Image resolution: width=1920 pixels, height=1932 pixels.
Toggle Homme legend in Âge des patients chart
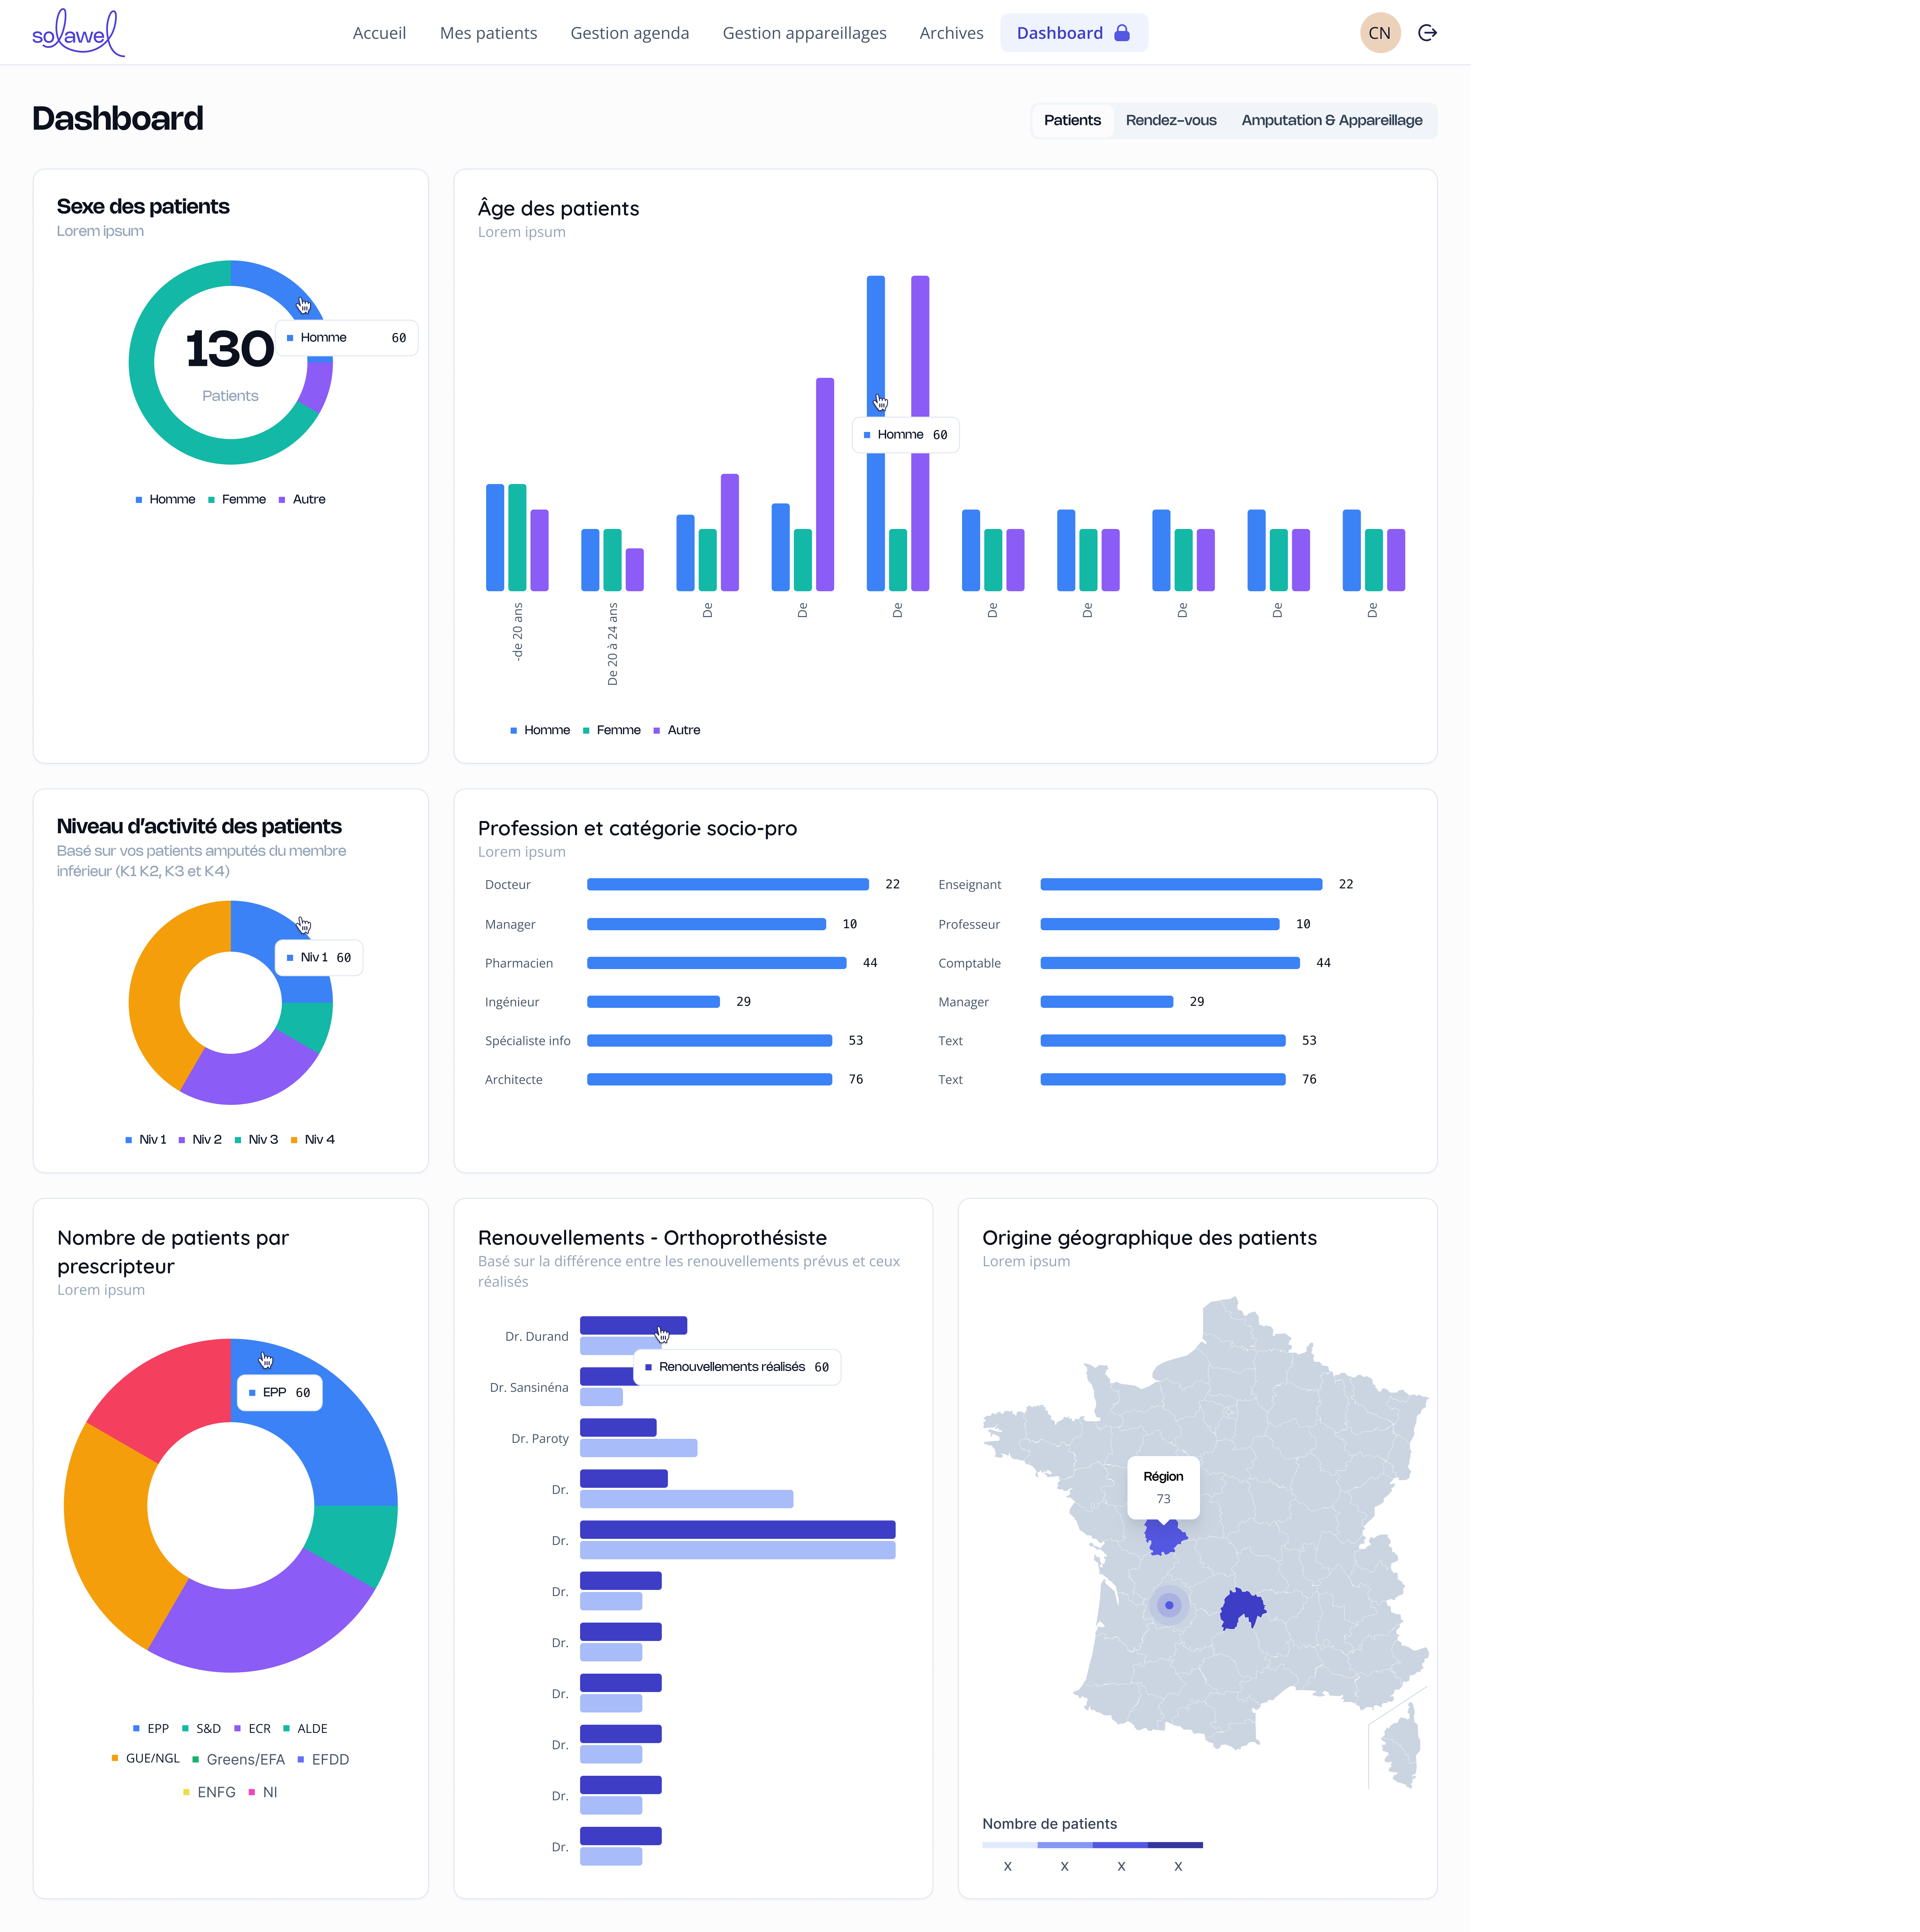click(540, 730)
